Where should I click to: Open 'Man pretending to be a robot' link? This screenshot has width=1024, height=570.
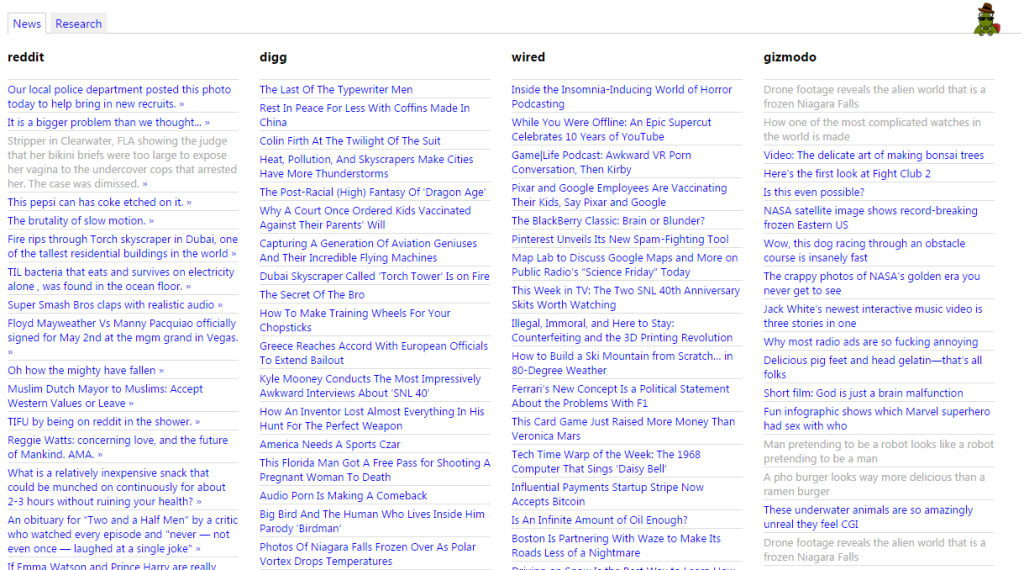click(x=878, y=451)
